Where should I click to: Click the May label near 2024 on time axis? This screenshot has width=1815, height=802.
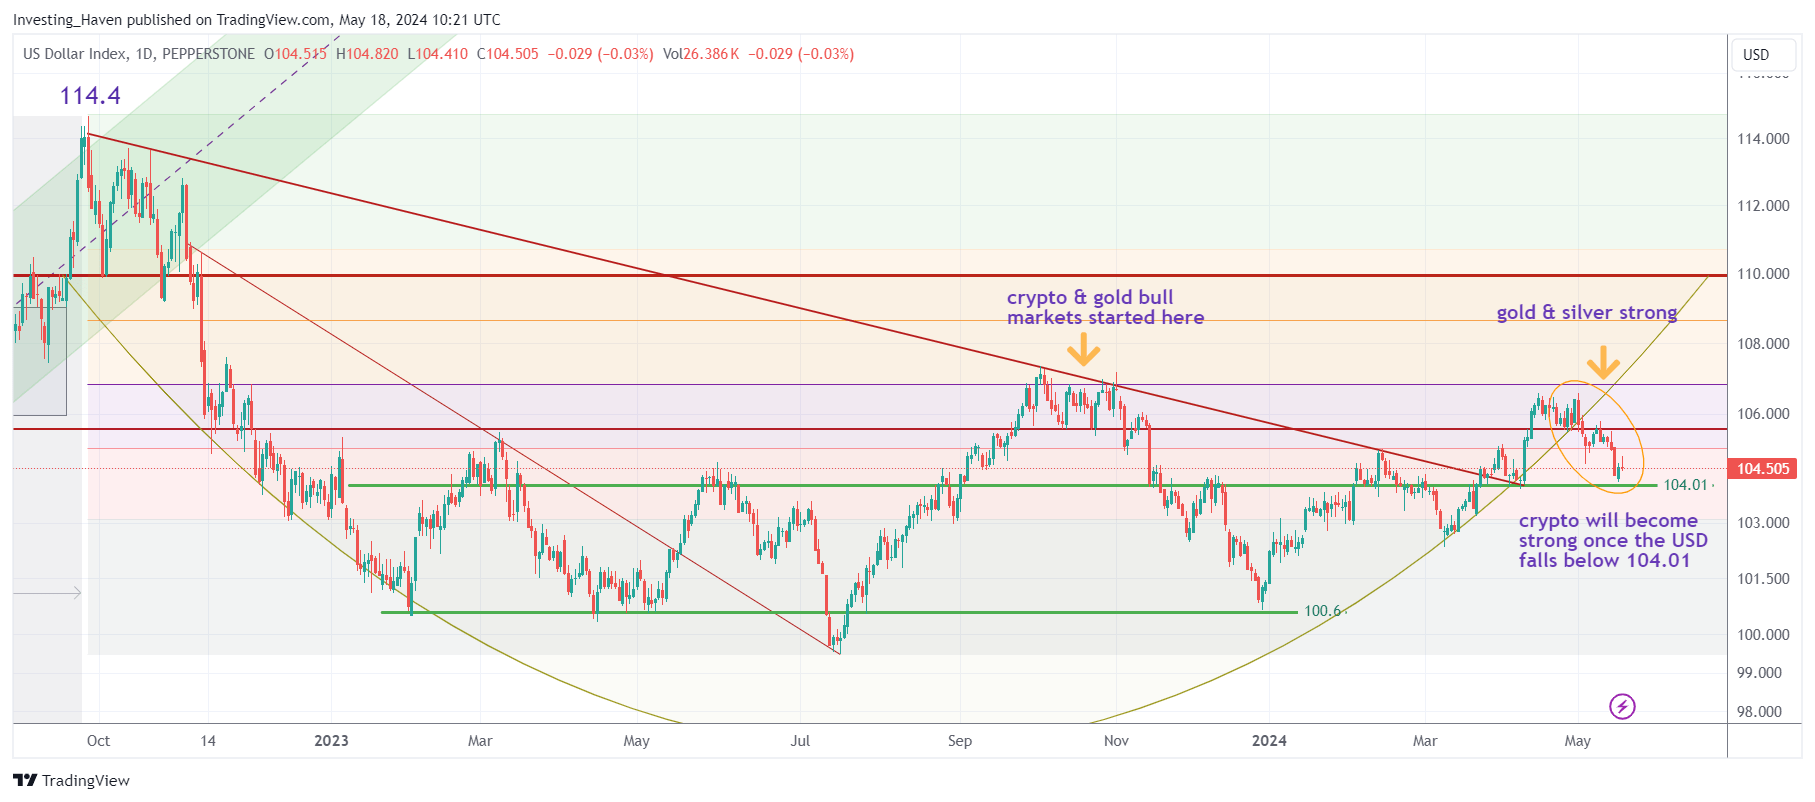coord(1577,741)
